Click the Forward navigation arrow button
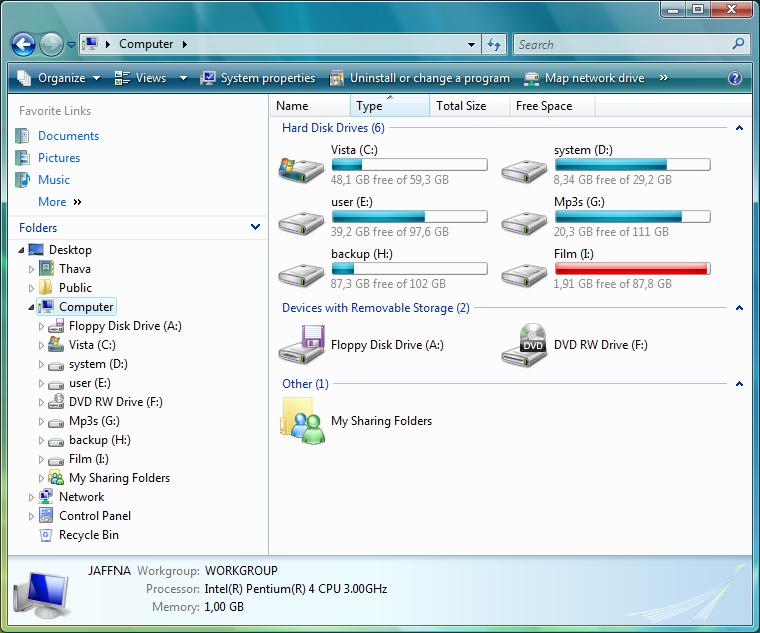The image size is (760, 633). [51, 45]
